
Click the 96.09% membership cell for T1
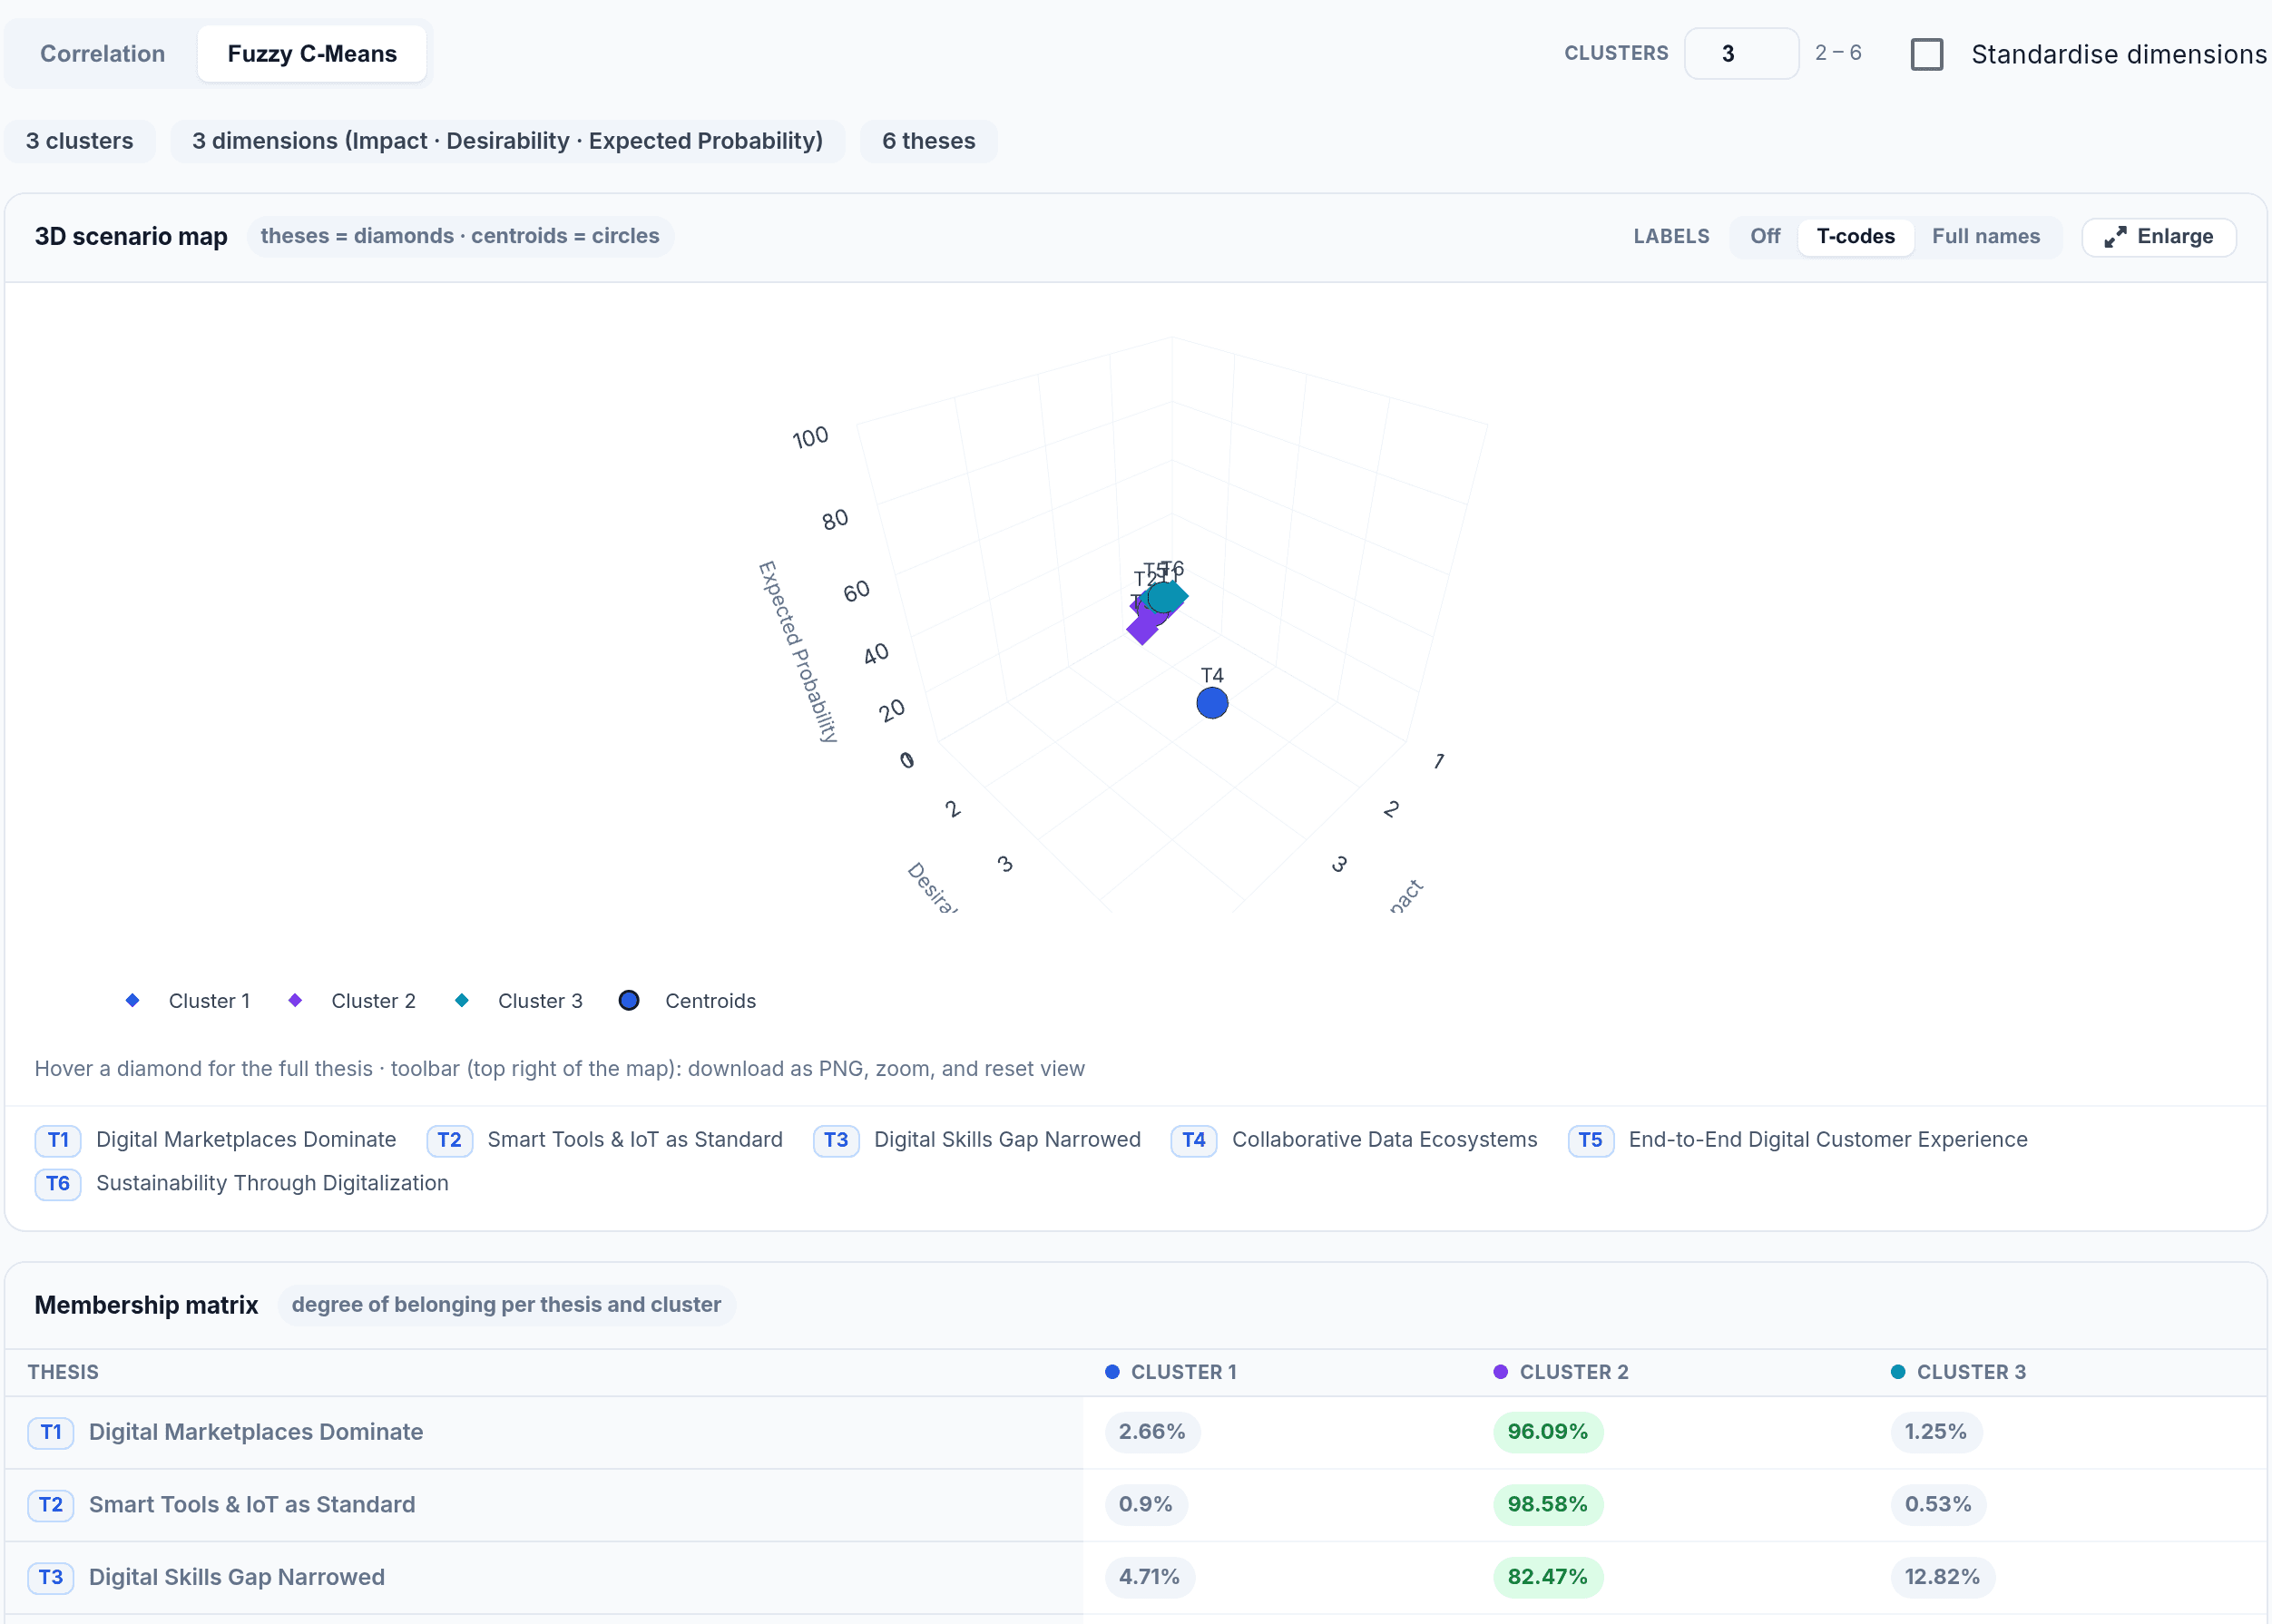click(x=1548, y=1432)
